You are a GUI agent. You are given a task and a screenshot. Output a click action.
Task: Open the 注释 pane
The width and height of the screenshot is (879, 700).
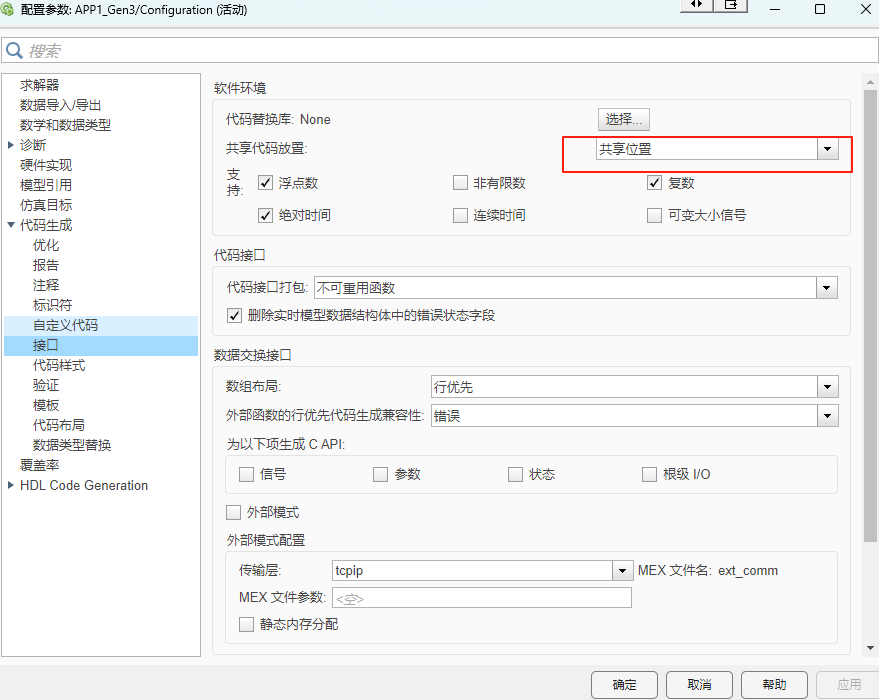pos(46,285)
